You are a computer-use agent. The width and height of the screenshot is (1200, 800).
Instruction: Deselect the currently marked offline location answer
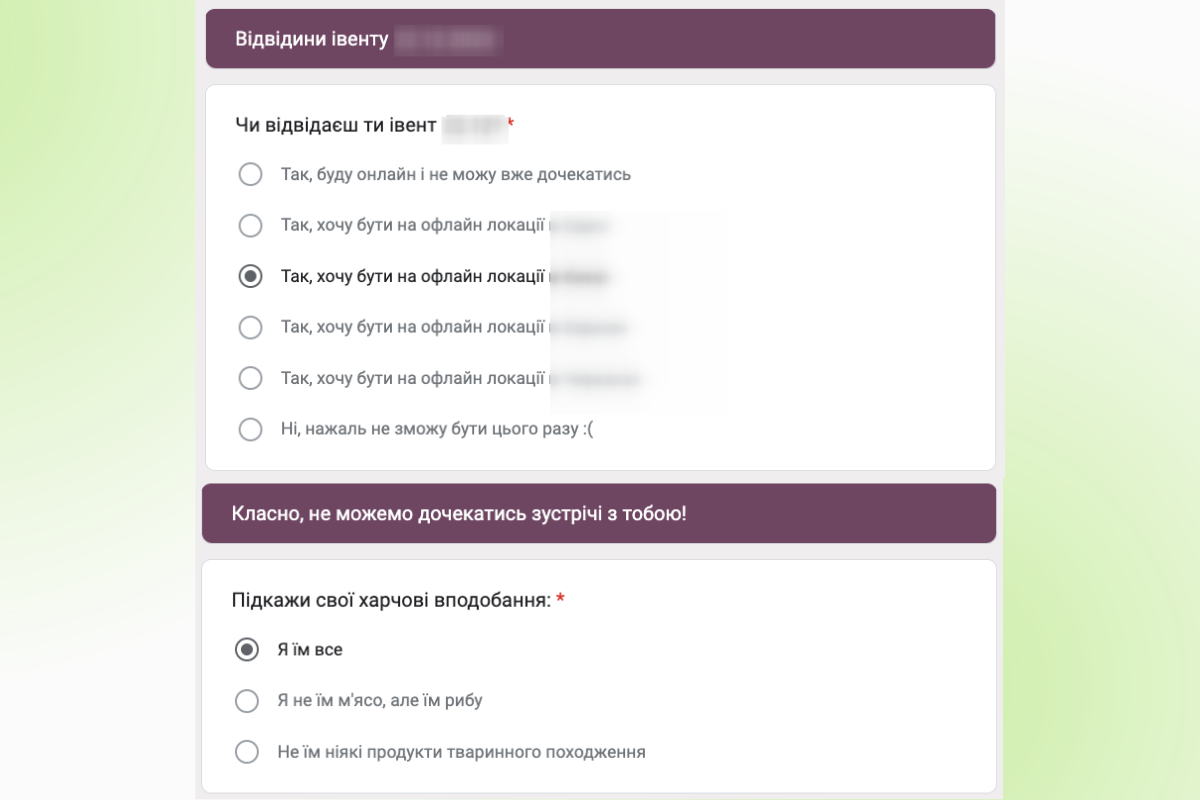[x=250, y=276]
